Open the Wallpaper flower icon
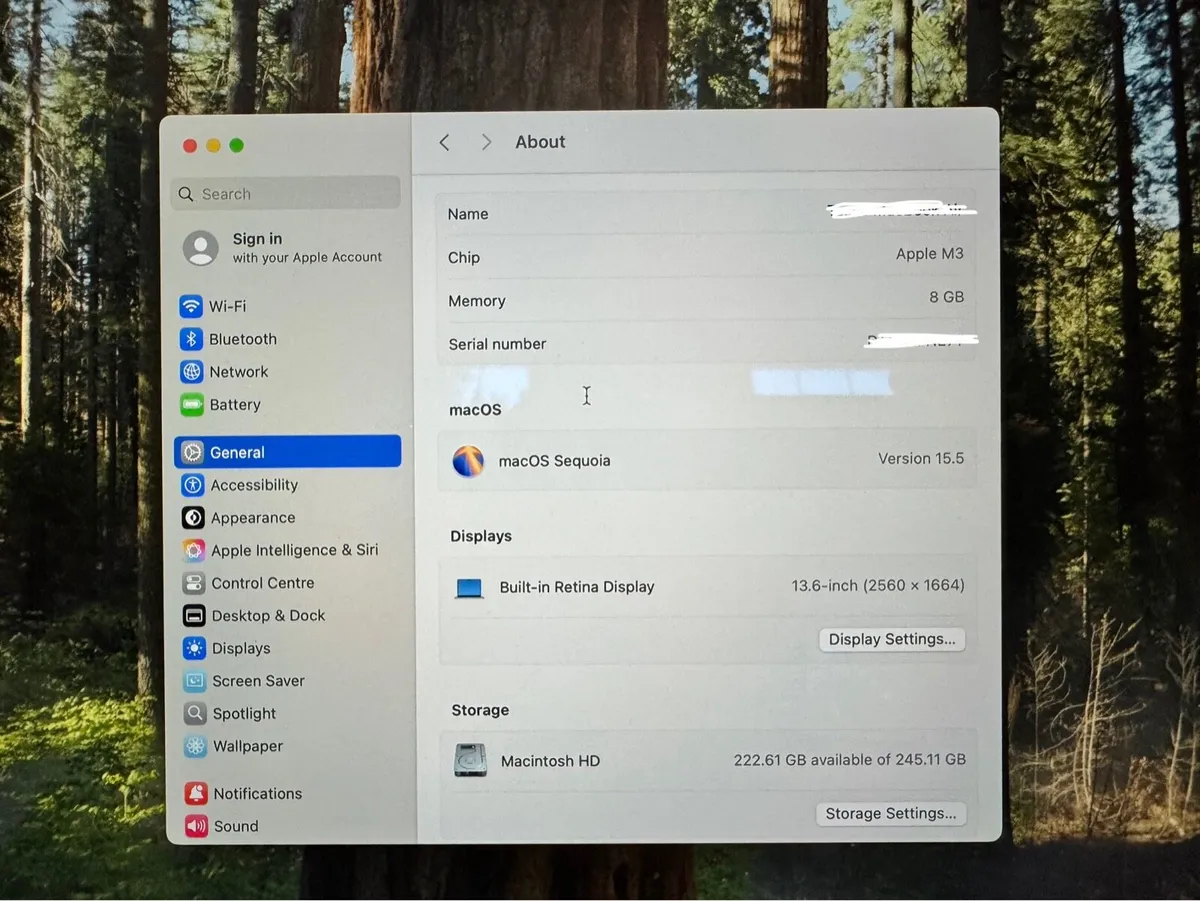Viewport: 1200px width, 901px height. (x=195, y=746)
